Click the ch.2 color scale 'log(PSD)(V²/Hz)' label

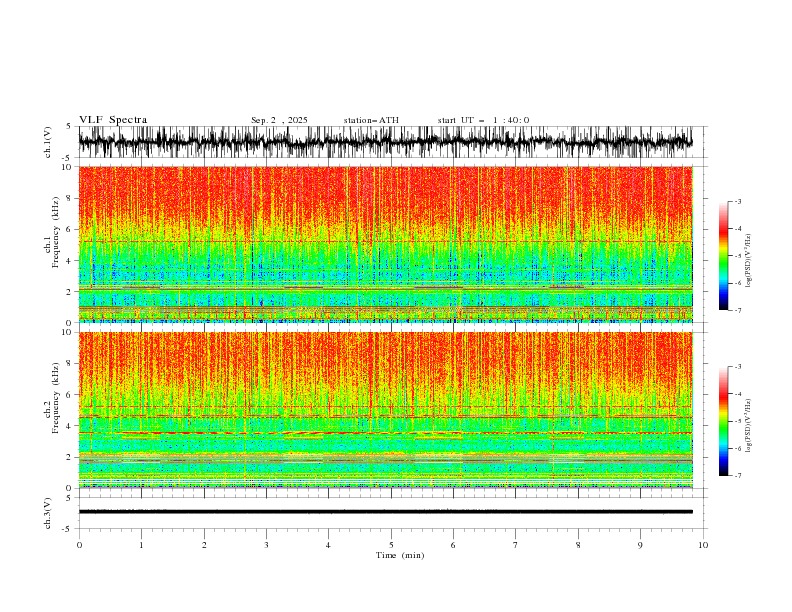tap(749, 426)
